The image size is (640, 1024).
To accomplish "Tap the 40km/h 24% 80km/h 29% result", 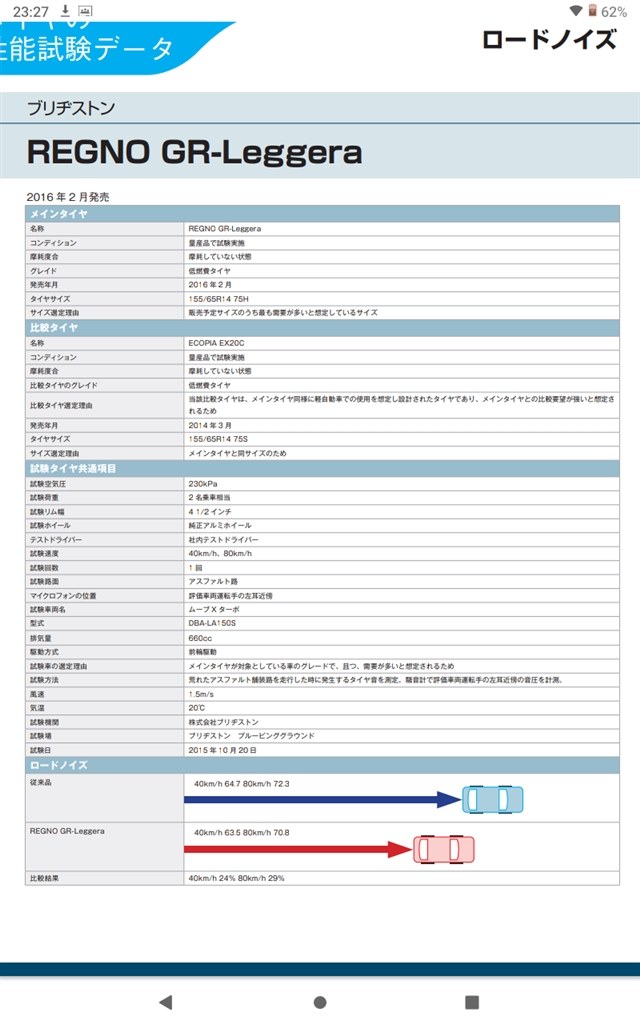I will [236, 878].
